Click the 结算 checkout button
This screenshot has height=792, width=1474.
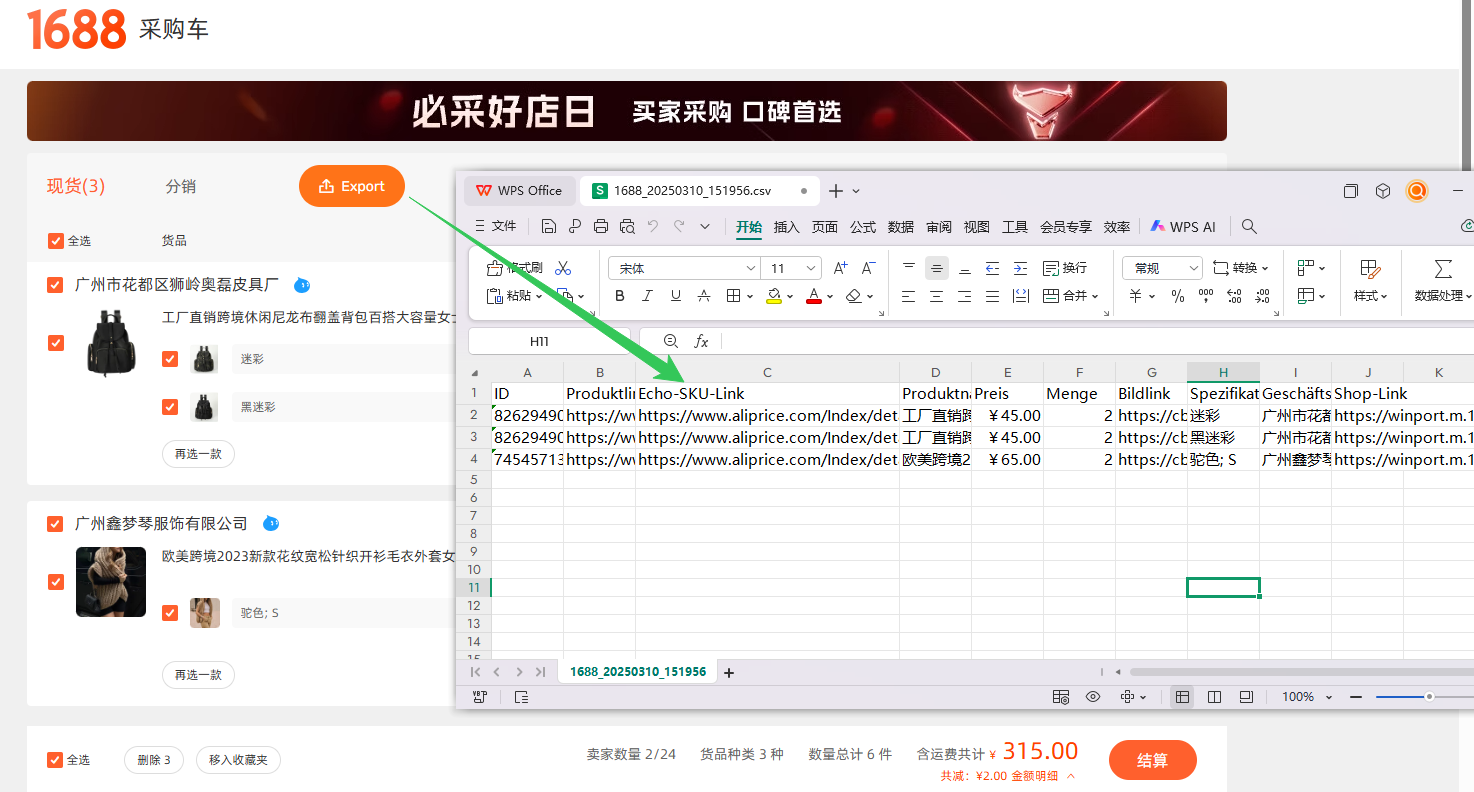pos(1153,760)
